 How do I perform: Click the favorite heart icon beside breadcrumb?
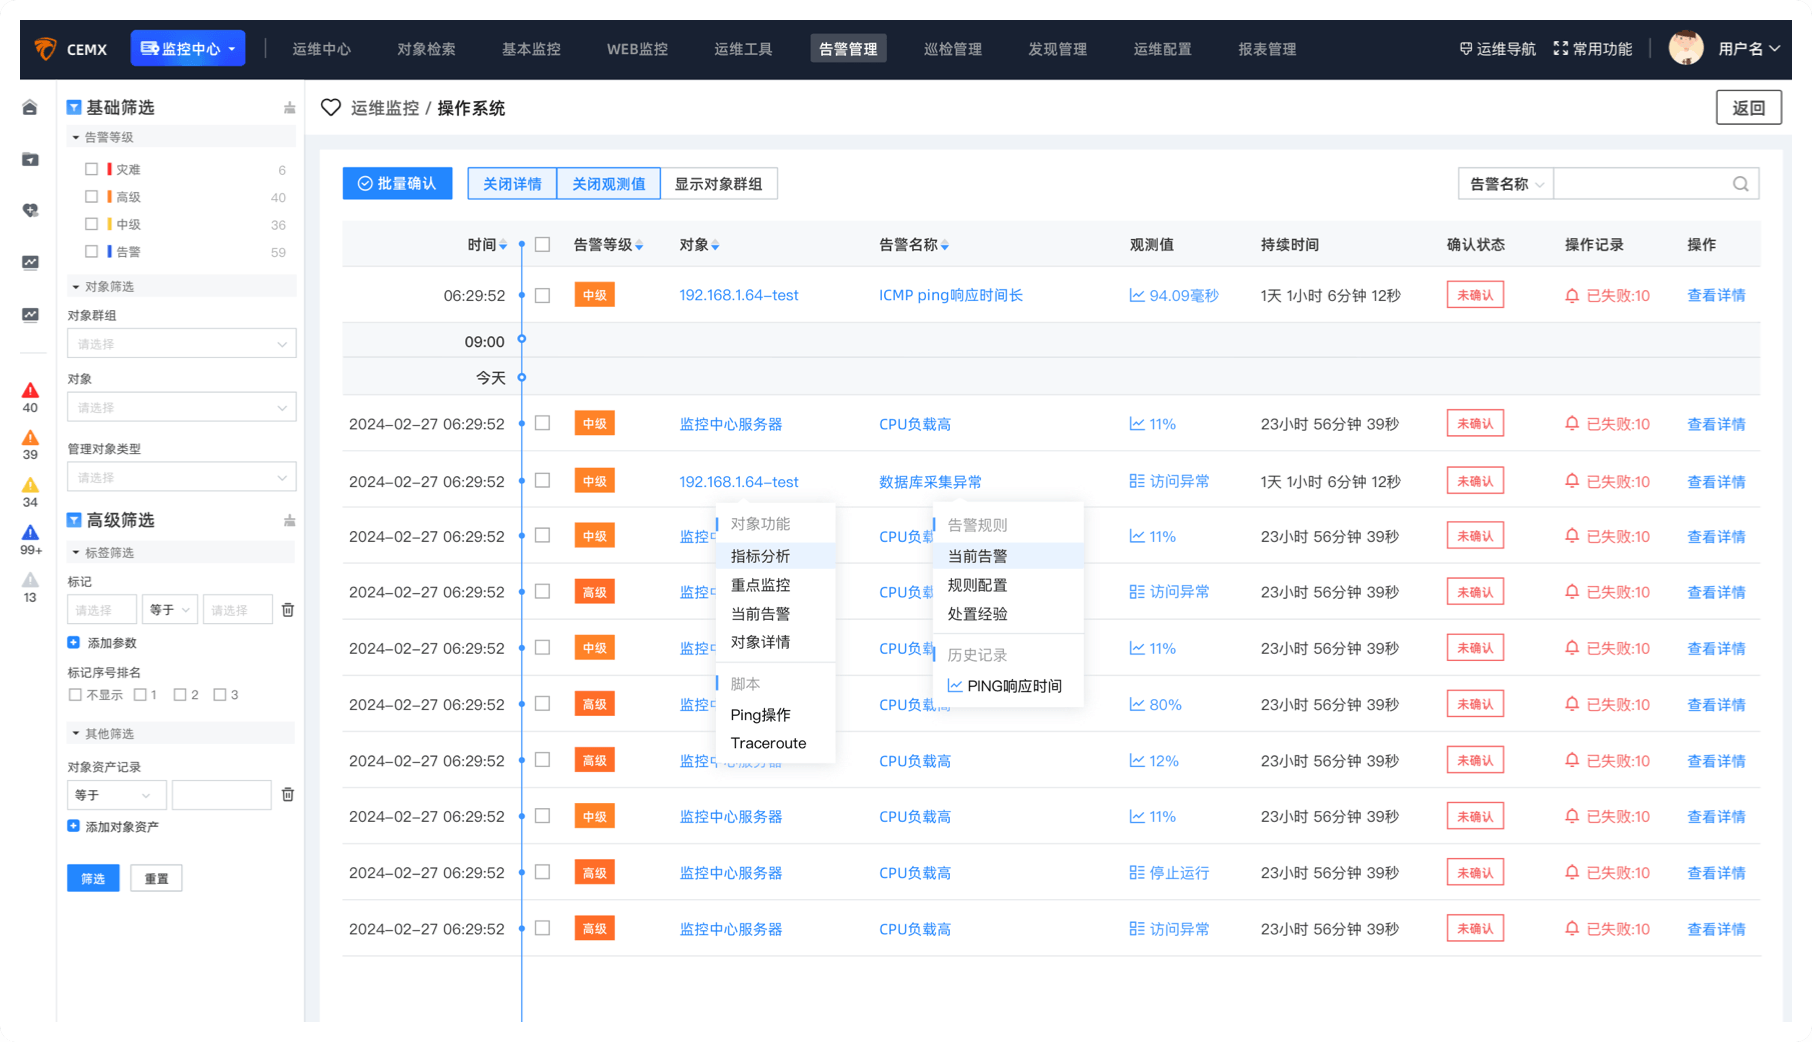click(x=331, y=108)
